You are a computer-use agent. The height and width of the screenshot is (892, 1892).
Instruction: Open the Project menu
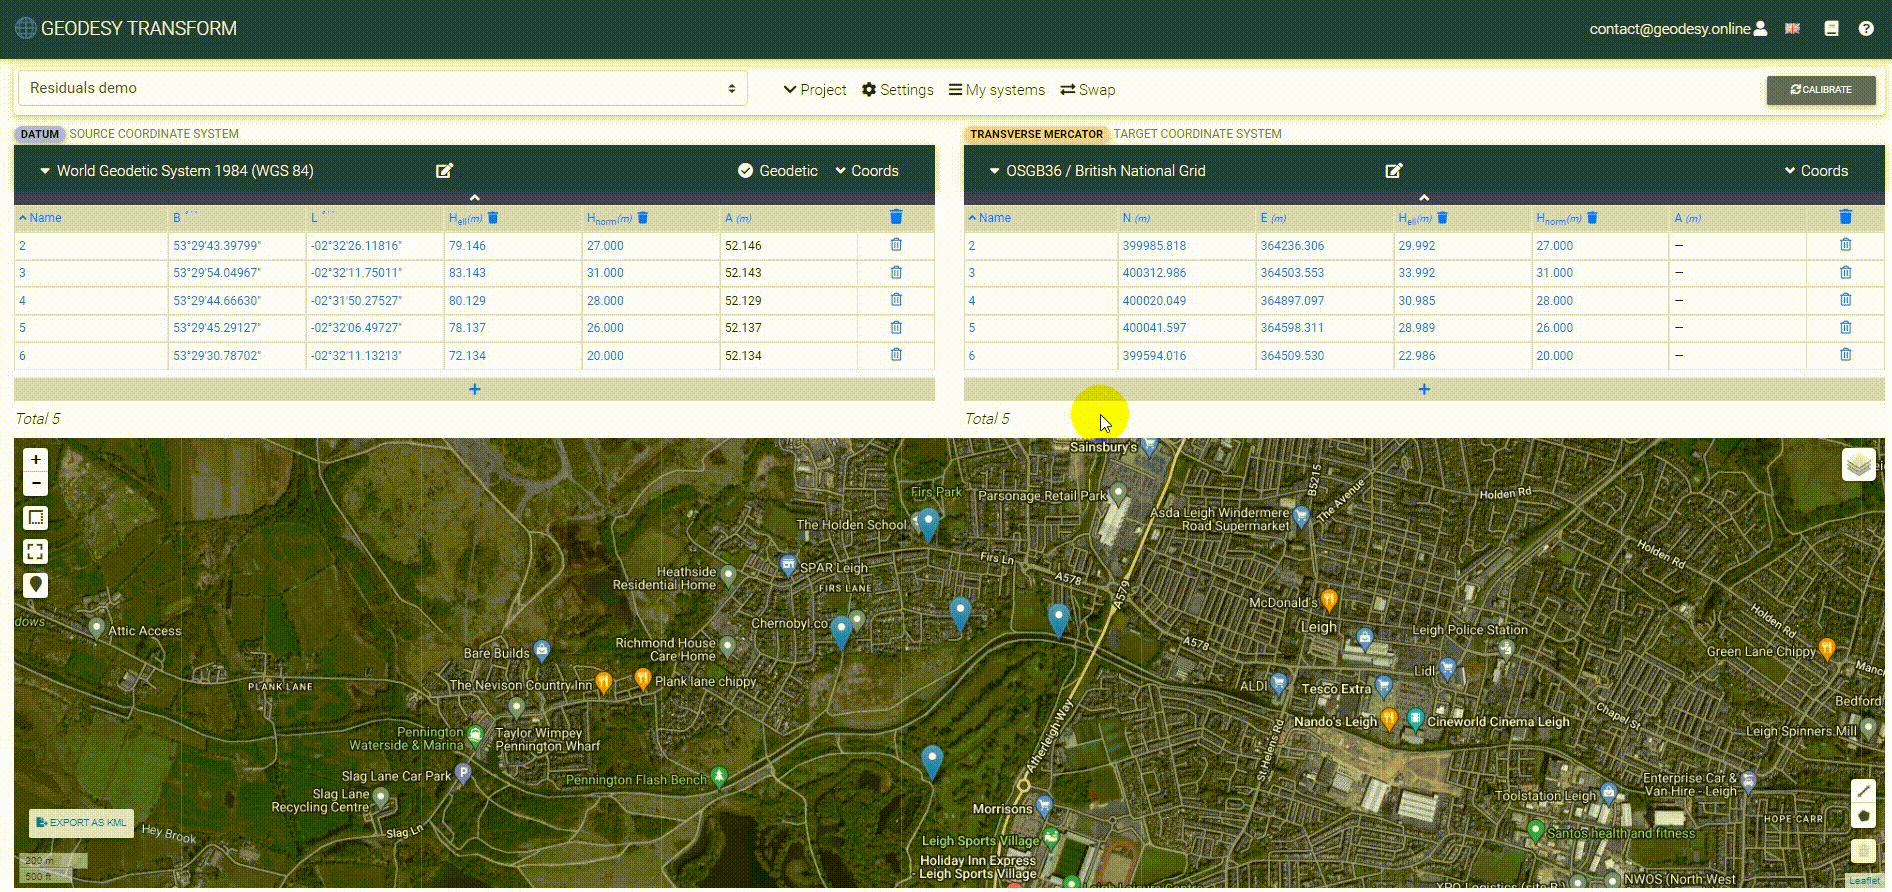point(814,90)
